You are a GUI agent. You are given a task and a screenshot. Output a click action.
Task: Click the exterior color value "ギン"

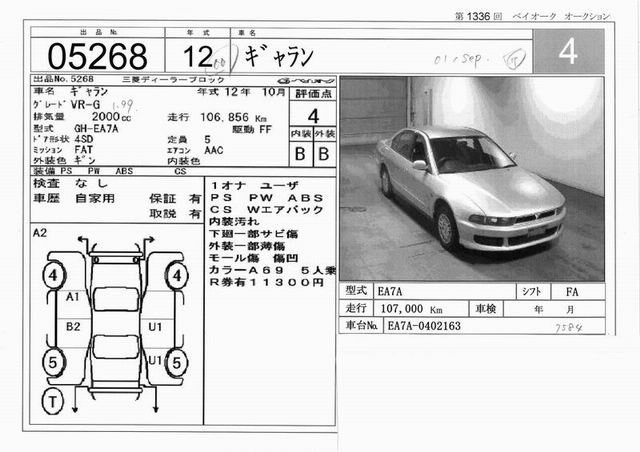tap(85, 160)
